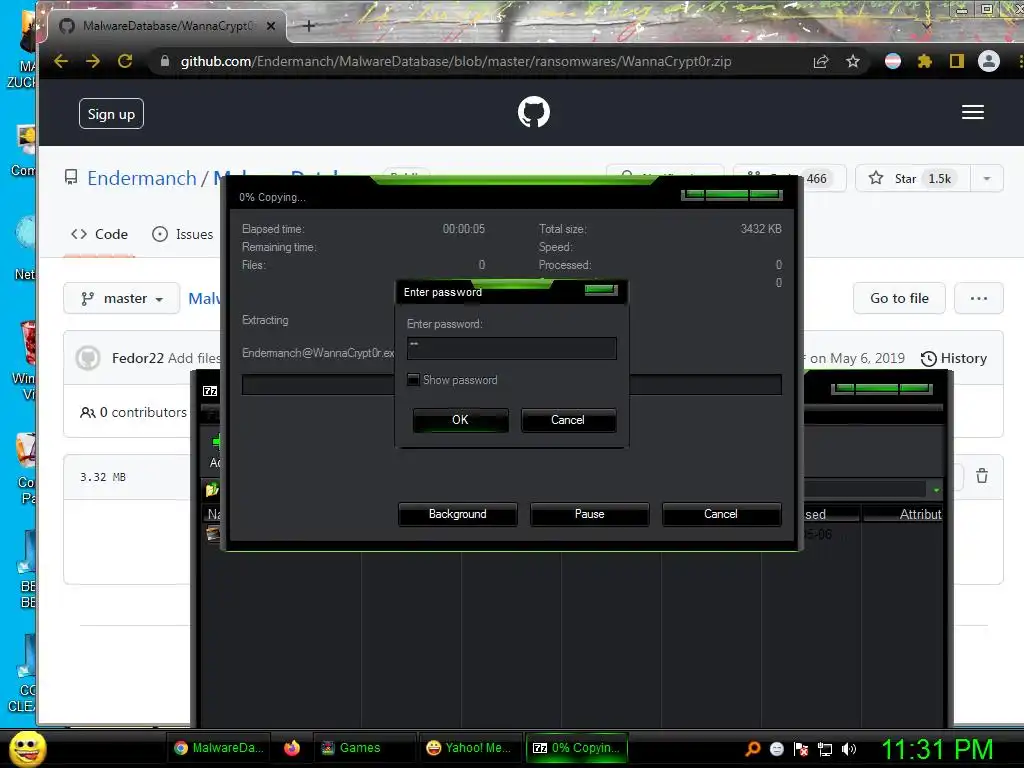Share this page via share icon

821,61
